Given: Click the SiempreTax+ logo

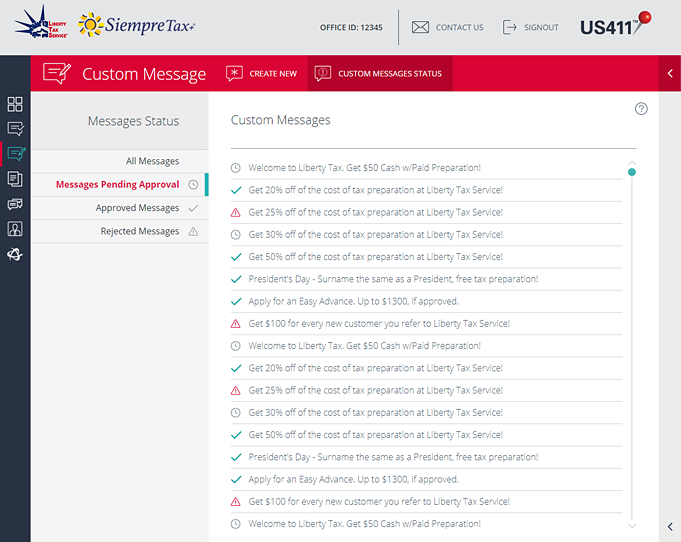Looking at the screenshot, I should click(x=136, y=25).
